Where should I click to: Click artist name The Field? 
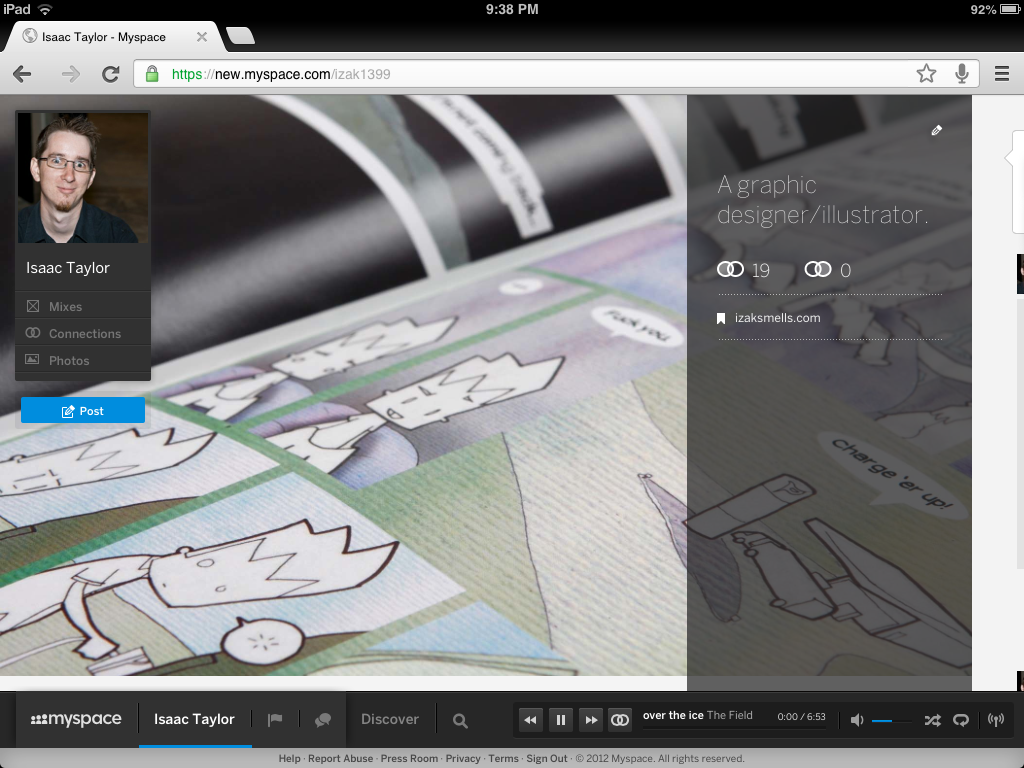[x=729, y=715]
